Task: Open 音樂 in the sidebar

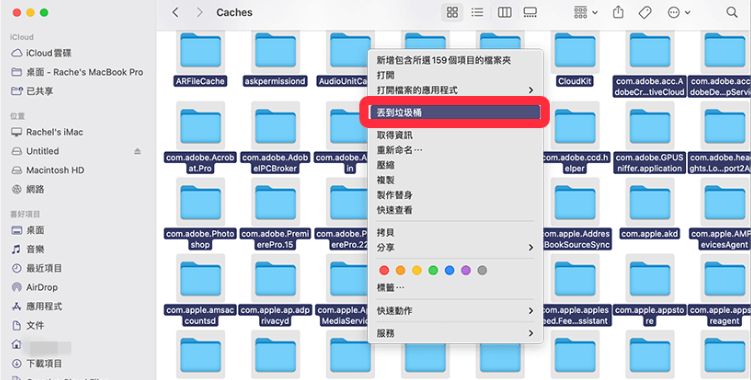Action: pos(28,249)
